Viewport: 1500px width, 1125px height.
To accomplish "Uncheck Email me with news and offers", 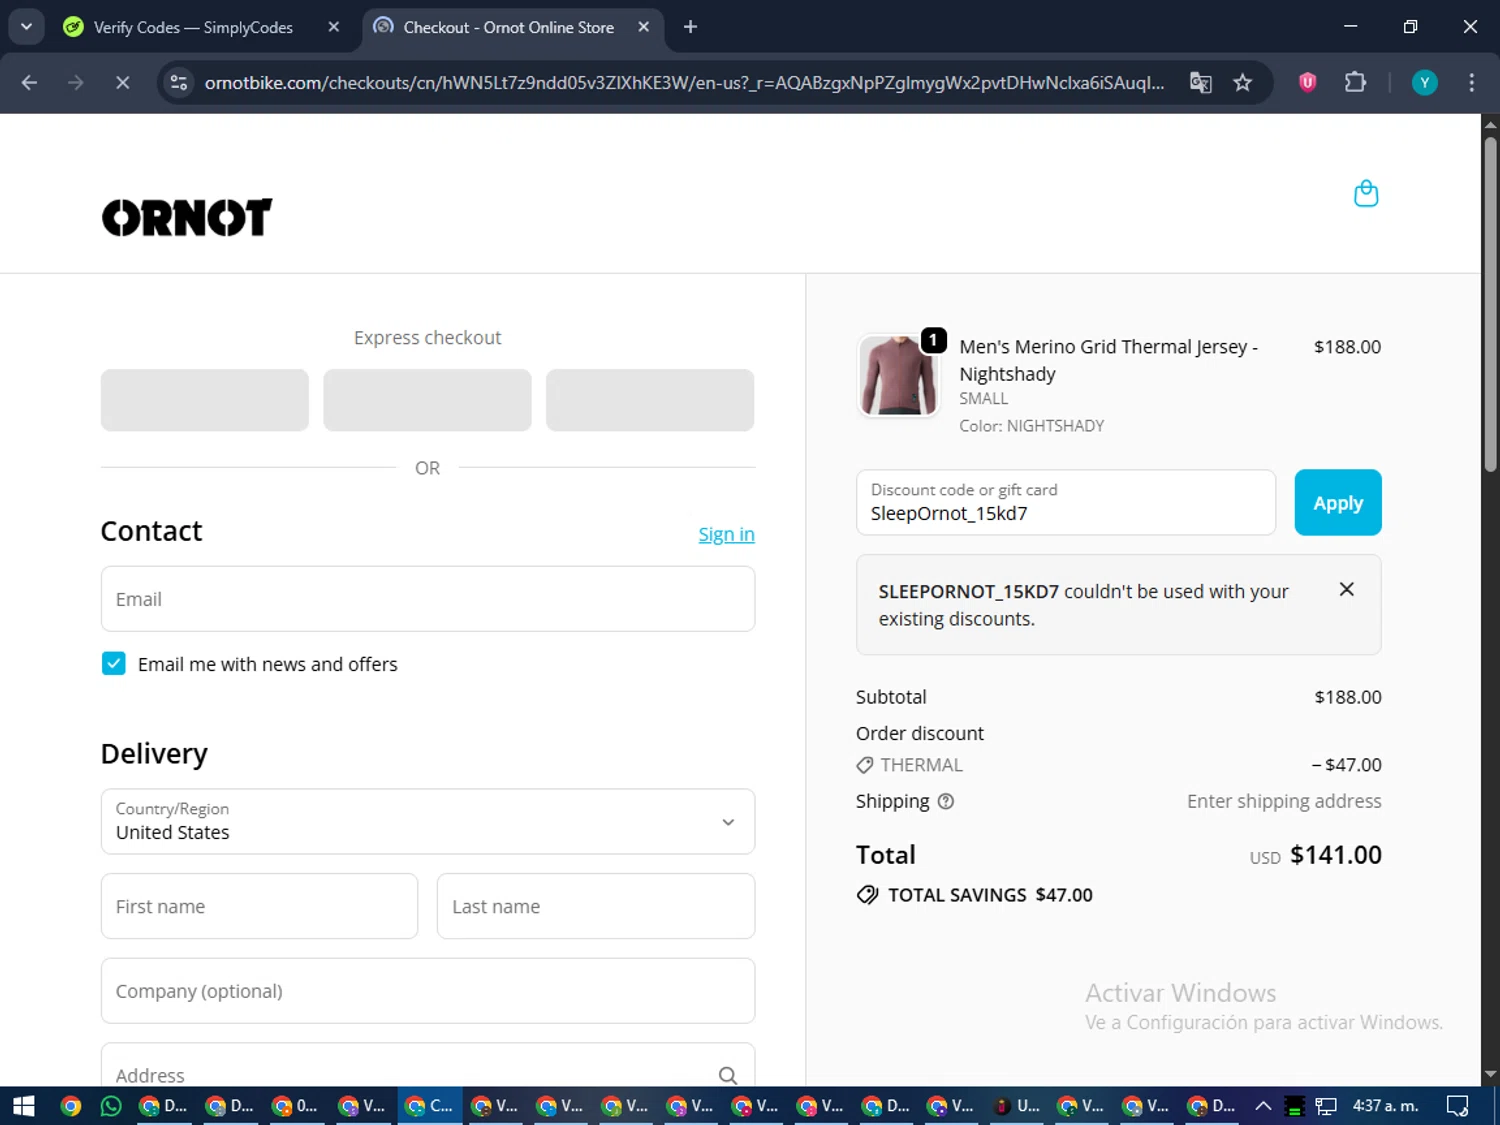I will coord(114,664).
